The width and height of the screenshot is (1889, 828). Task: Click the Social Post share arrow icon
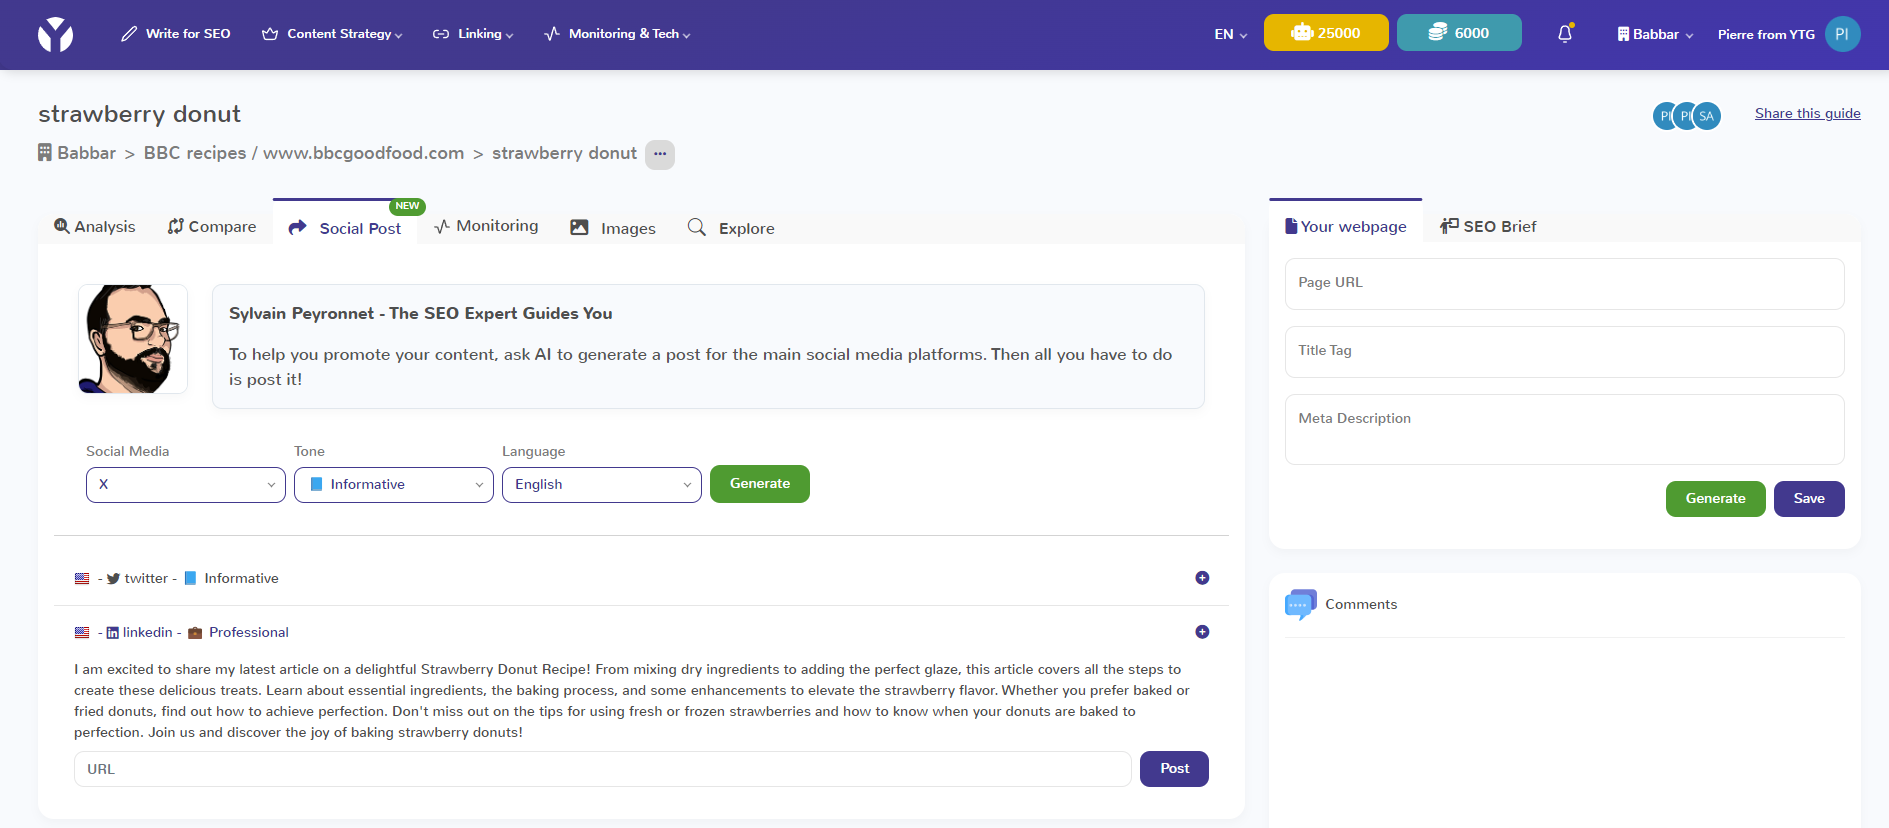point(297,228)
